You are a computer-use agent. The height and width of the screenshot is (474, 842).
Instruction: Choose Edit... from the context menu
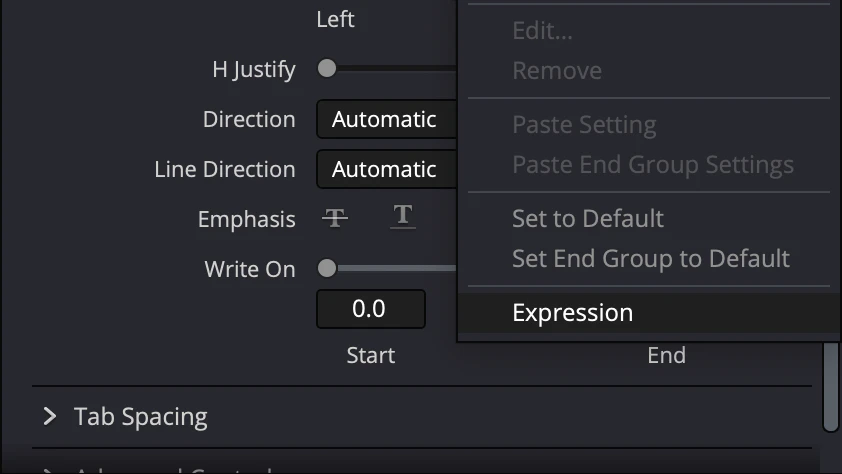click(x=542, y=31)
